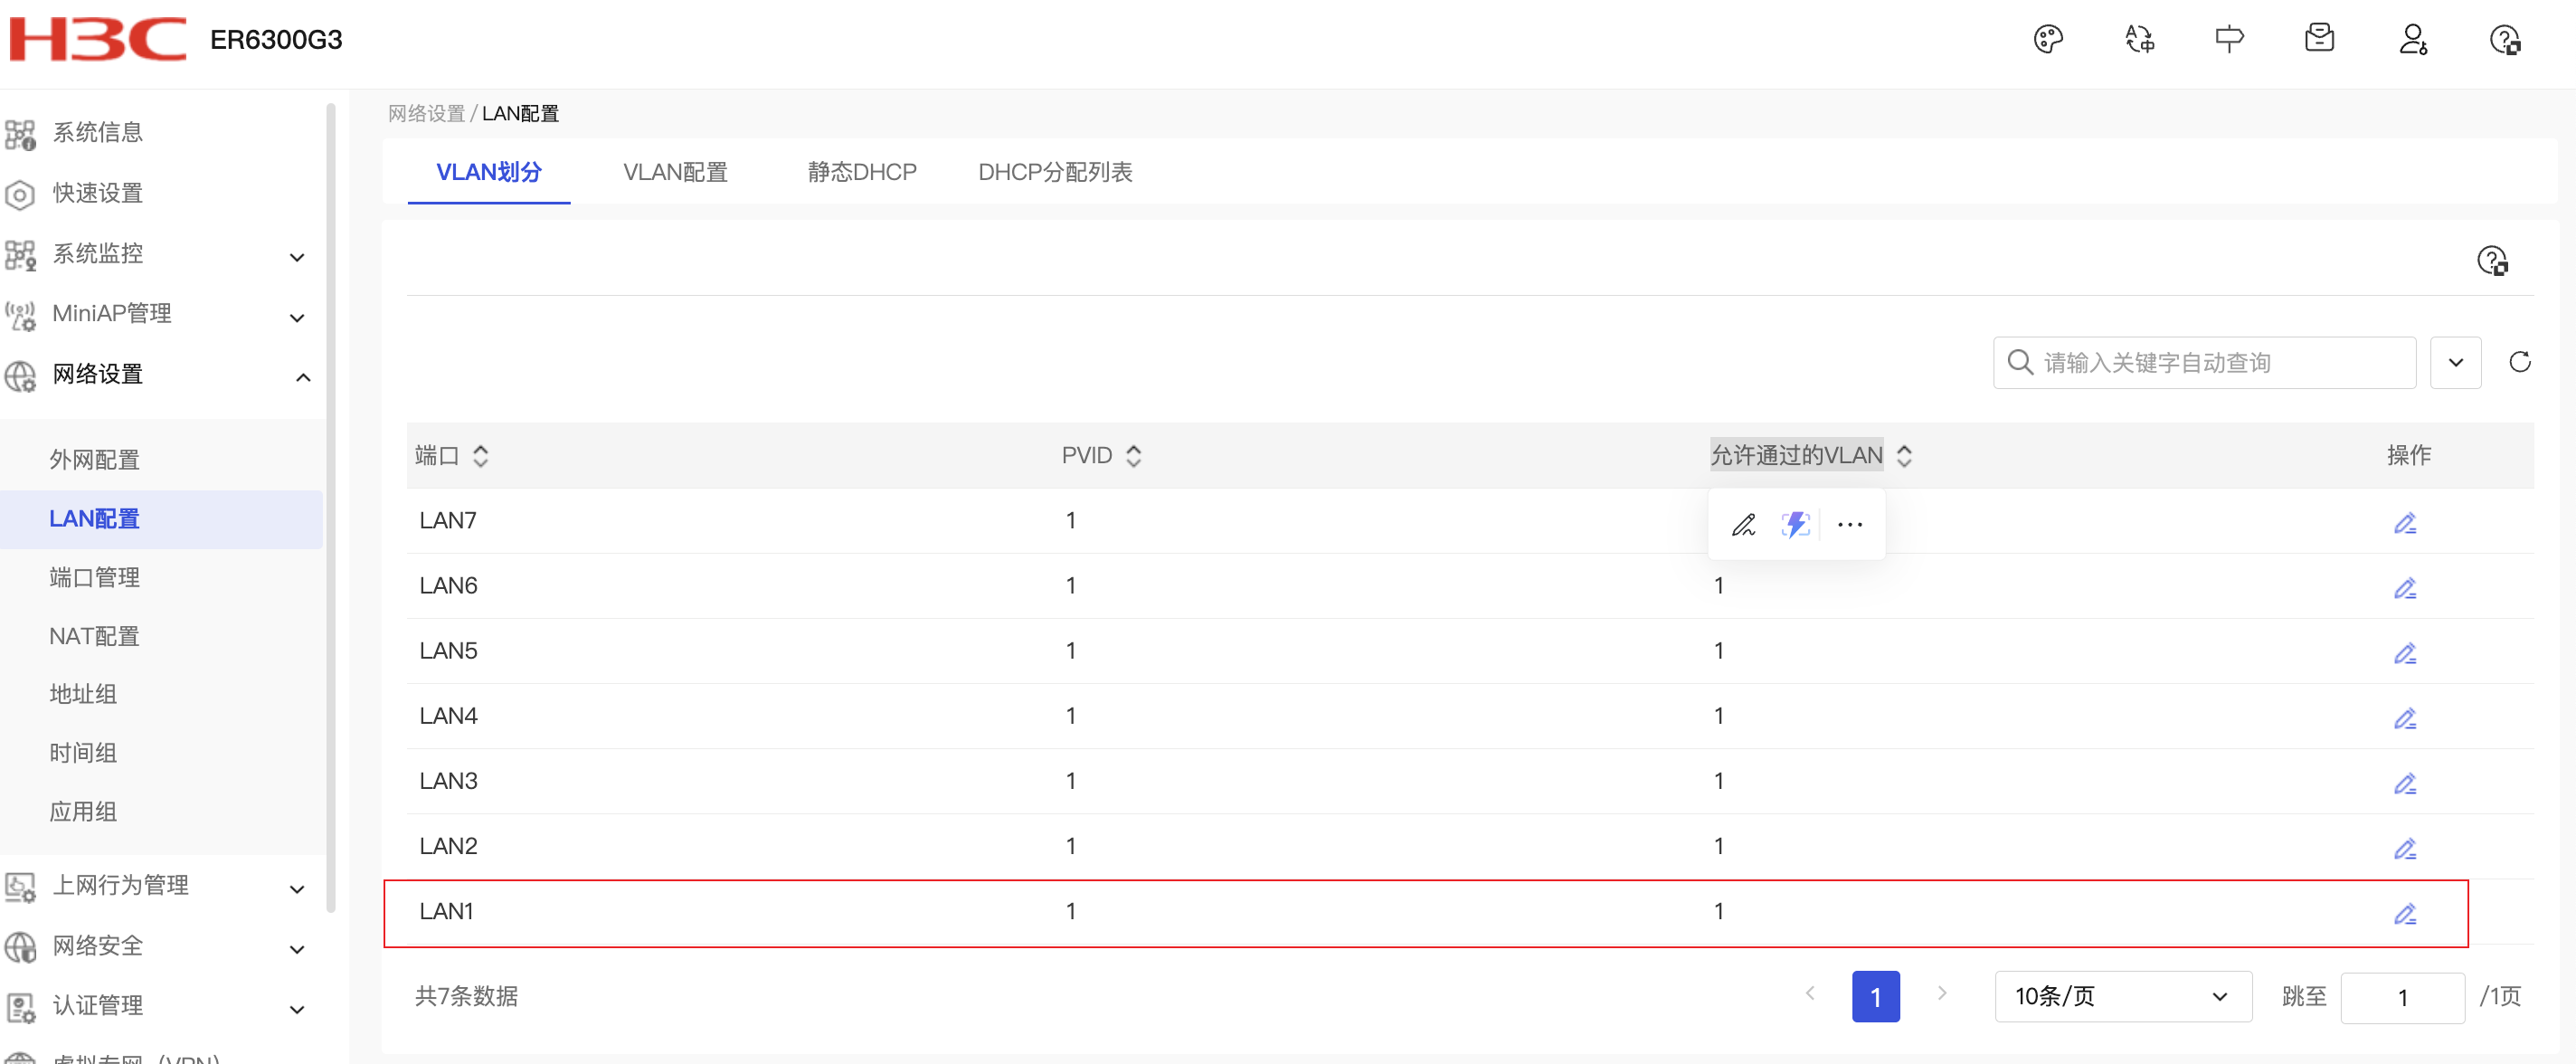Click the help icon above the table

point(2490,261)
